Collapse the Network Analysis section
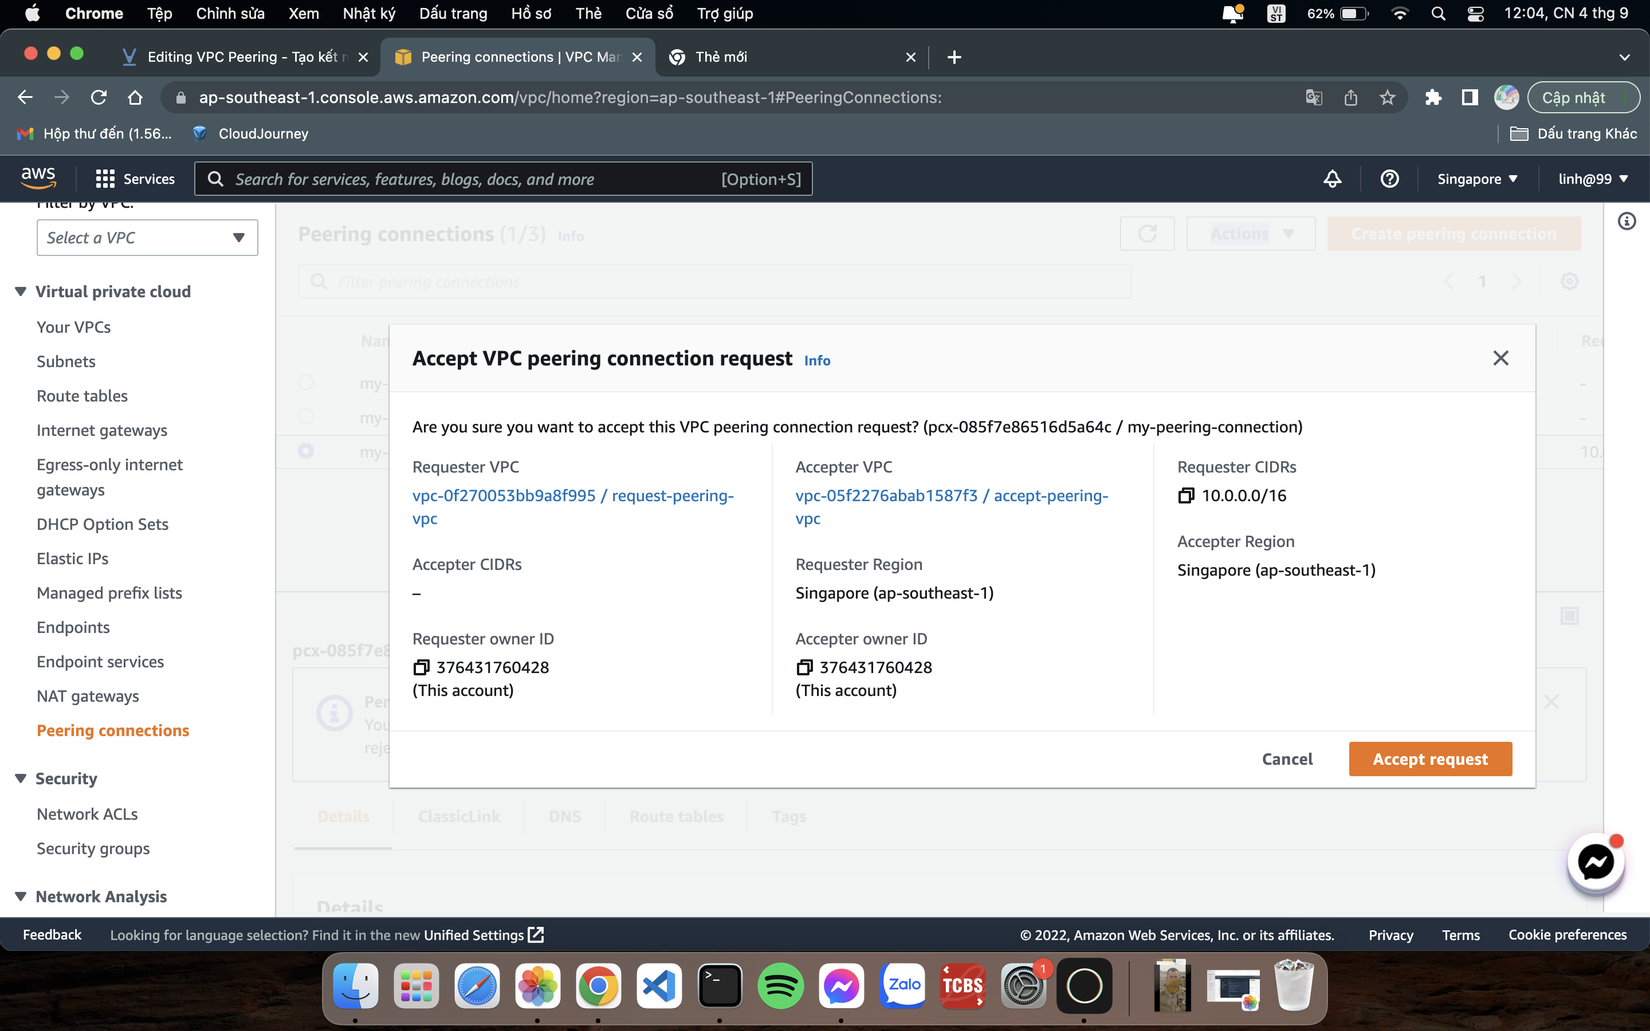Image resolution: width=1650 pixels, height=1031 pixels. (20, 897)
